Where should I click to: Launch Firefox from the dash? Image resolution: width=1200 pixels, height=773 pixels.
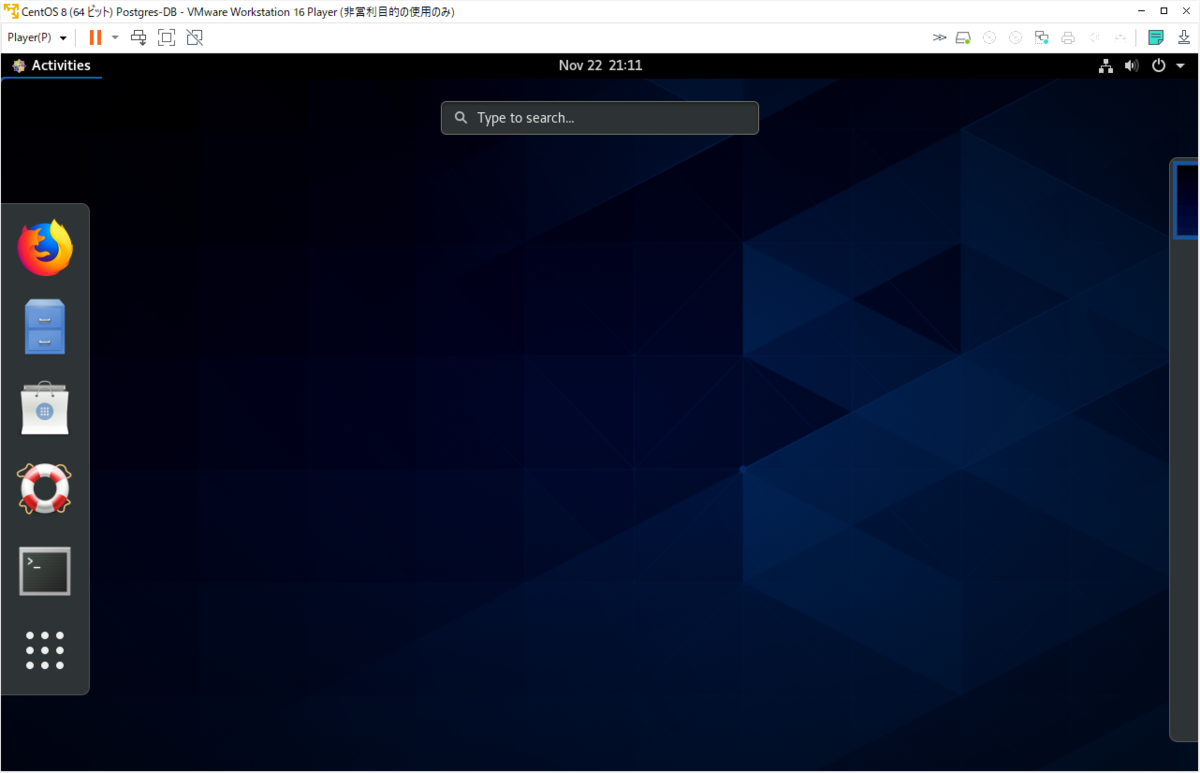click(x=45, y=248)
